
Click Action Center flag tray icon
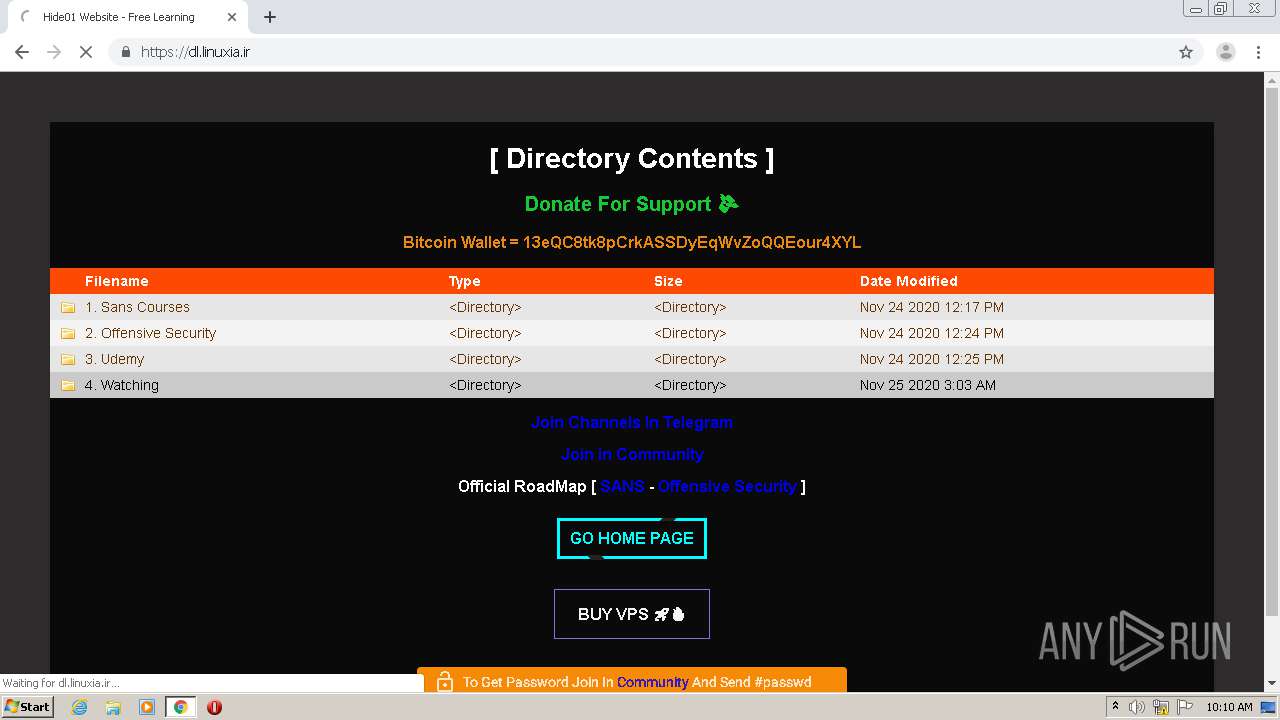1185,707
